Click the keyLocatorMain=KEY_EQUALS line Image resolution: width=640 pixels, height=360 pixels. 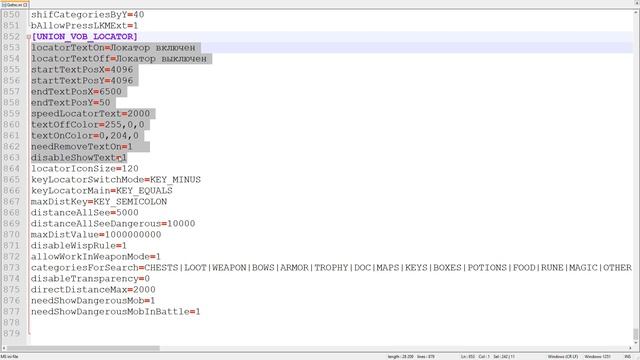(102, 191)
